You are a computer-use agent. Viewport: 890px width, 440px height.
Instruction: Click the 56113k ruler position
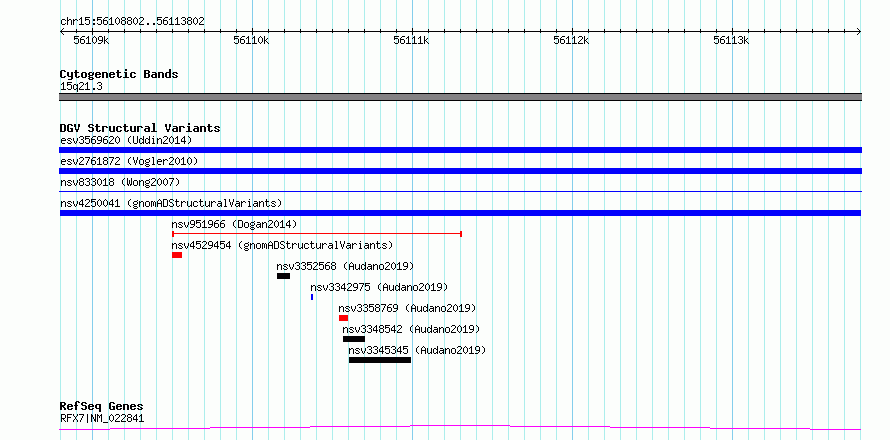click(x=732, y=41)
